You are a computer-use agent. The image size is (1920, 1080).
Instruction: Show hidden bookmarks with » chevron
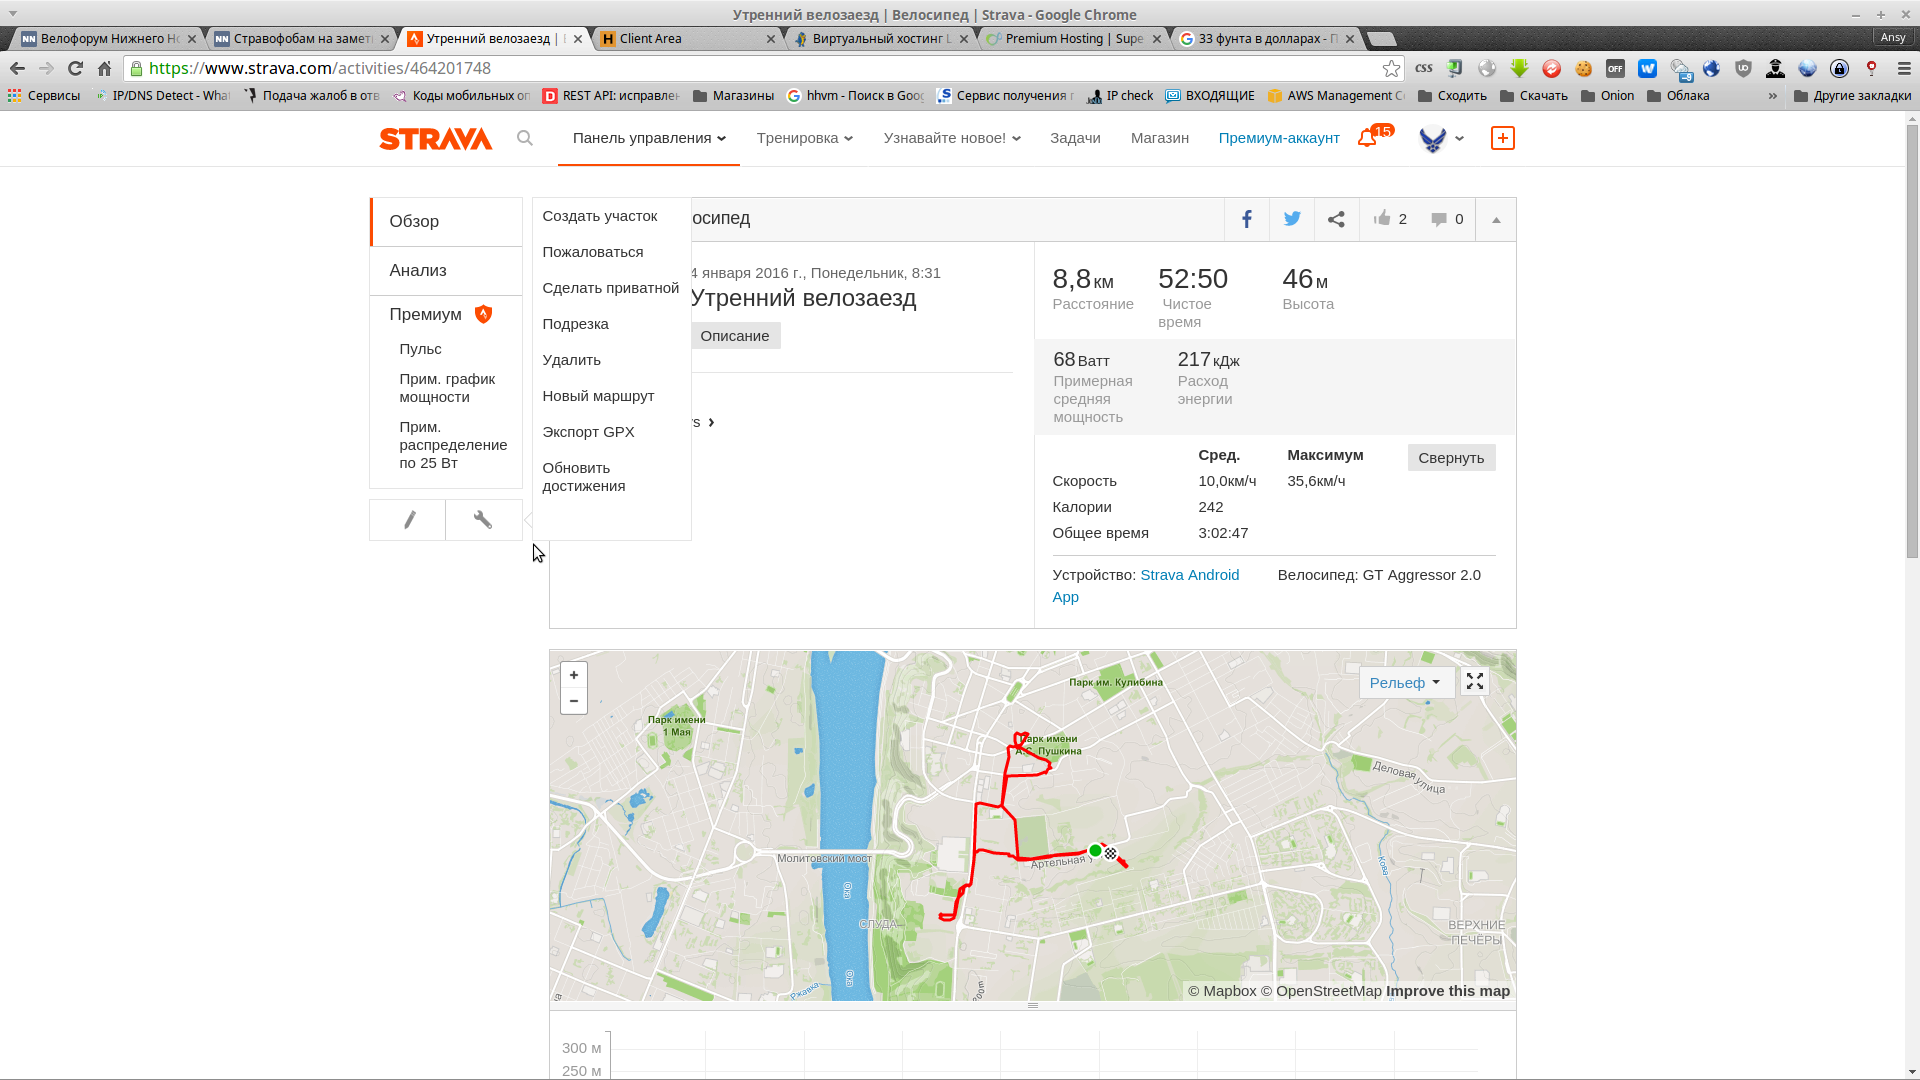tap(1773, 96)
